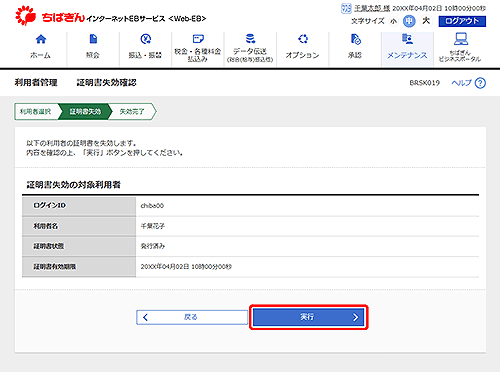
Task: Click the ログインID row label
Action: tap(49, 206)
